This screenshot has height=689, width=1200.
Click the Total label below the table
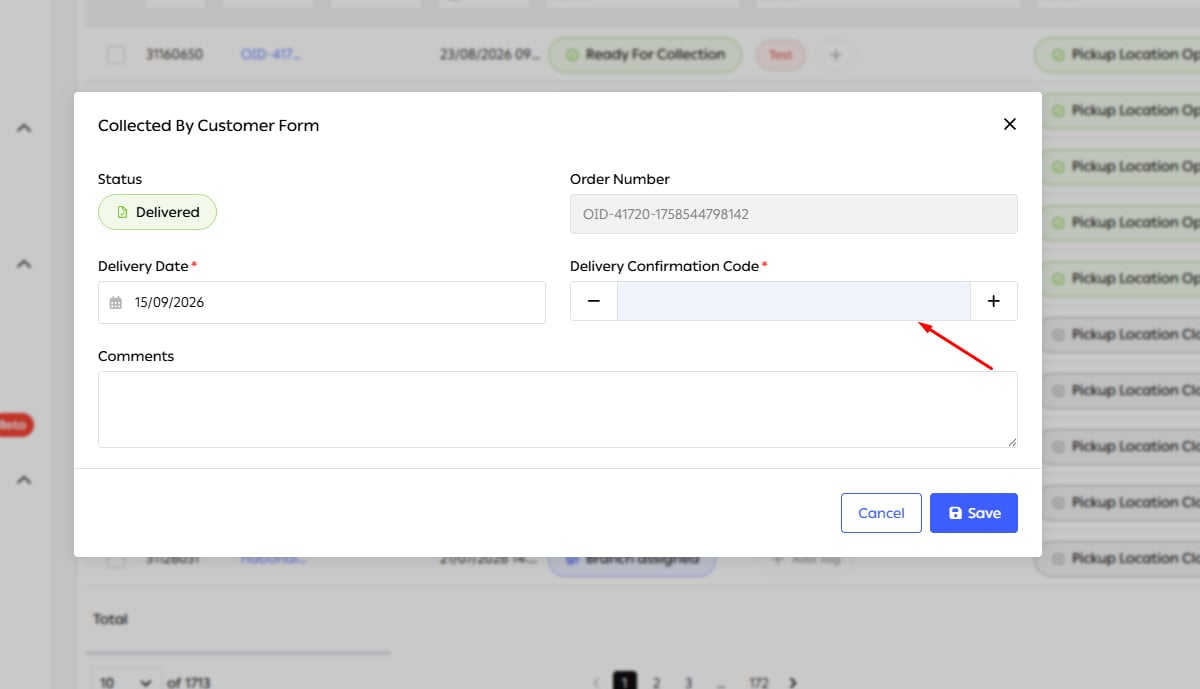click(x=110, y=619)
